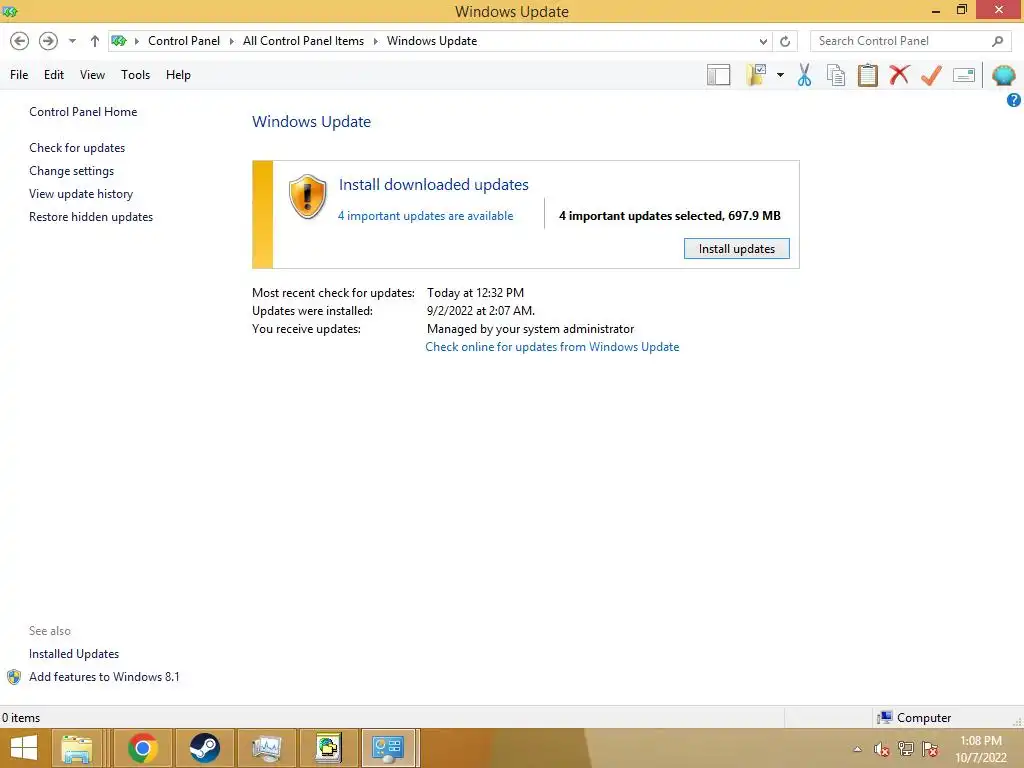Open the View menu

[x=92, y=75]
